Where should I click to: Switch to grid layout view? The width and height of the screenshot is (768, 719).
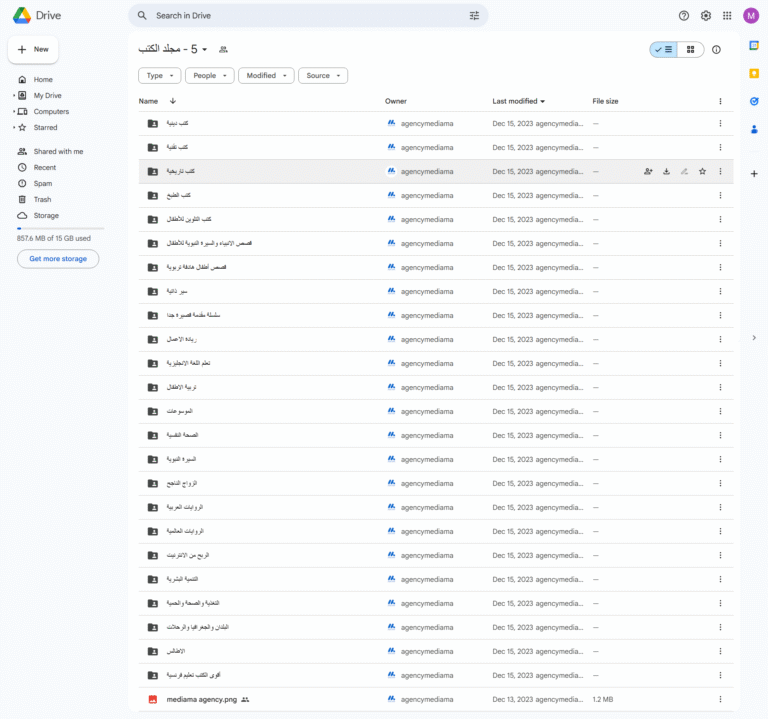click(x=690, y=49)
